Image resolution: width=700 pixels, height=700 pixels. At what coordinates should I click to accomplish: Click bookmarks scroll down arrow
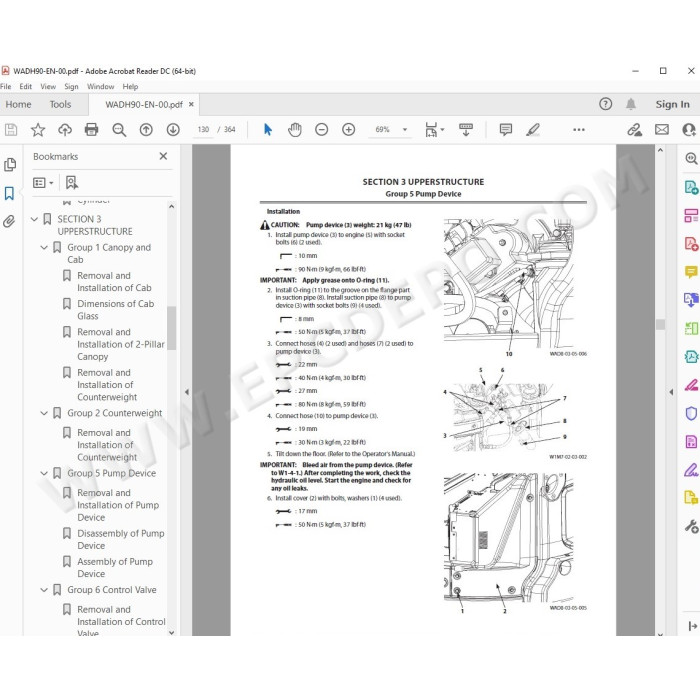[x=171, y=632]
